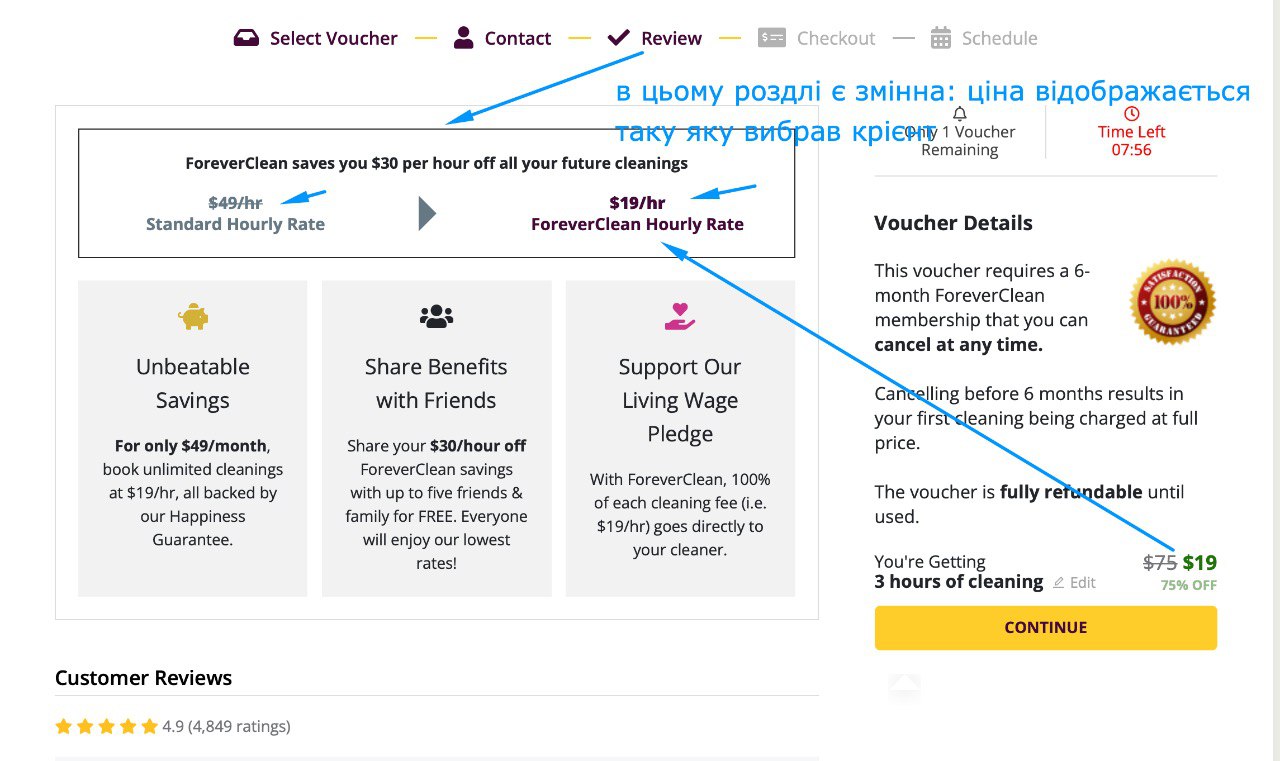This screenshot has width=1280, height=761.
Task: Click the pencil Edit link
Action: coord(1075,582)
